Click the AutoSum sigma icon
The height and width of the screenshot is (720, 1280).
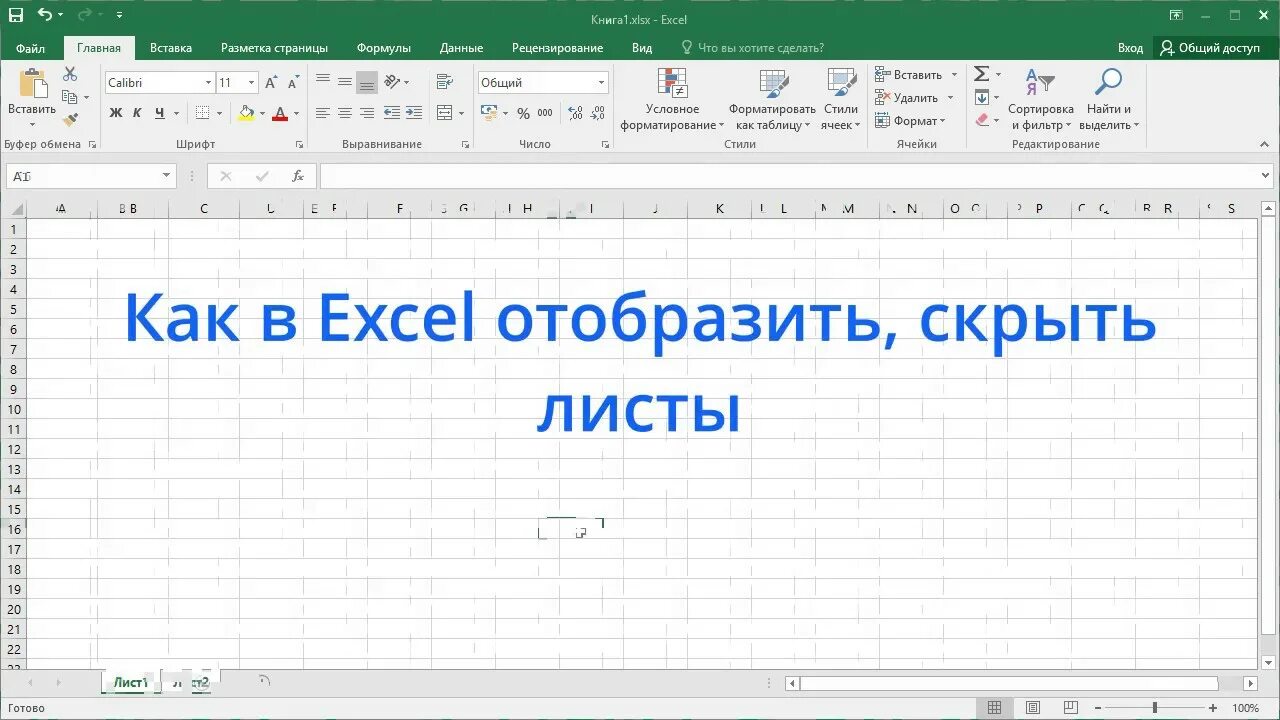982,74
